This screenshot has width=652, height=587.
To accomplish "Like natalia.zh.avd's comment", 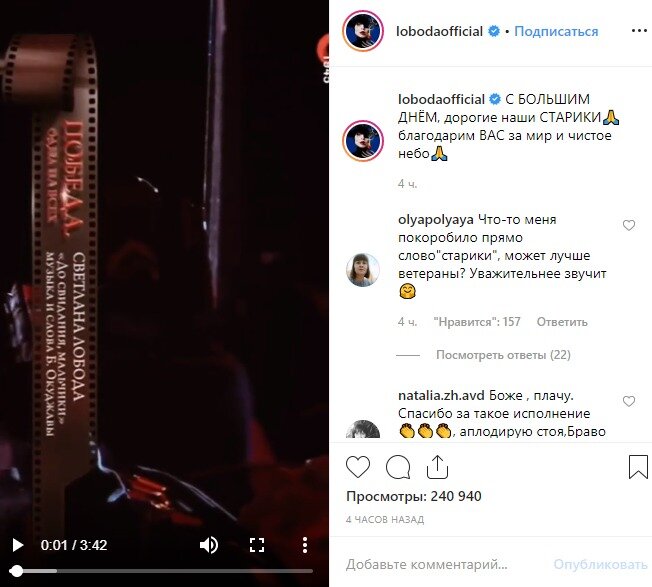I will (629, 401).
